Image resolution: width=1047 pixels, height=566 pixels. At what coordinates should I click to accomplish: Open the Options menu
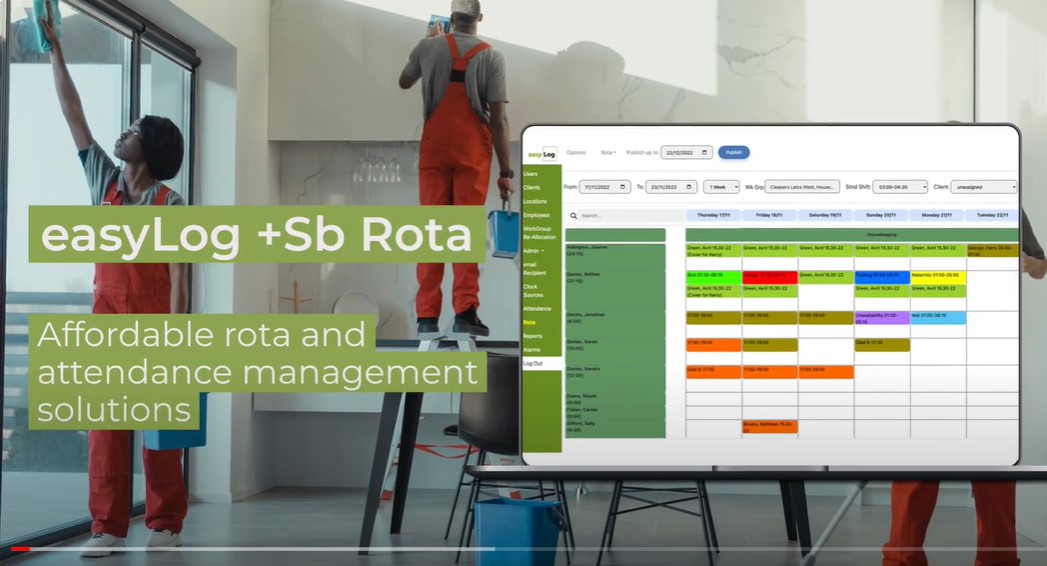tap(576, 153)
